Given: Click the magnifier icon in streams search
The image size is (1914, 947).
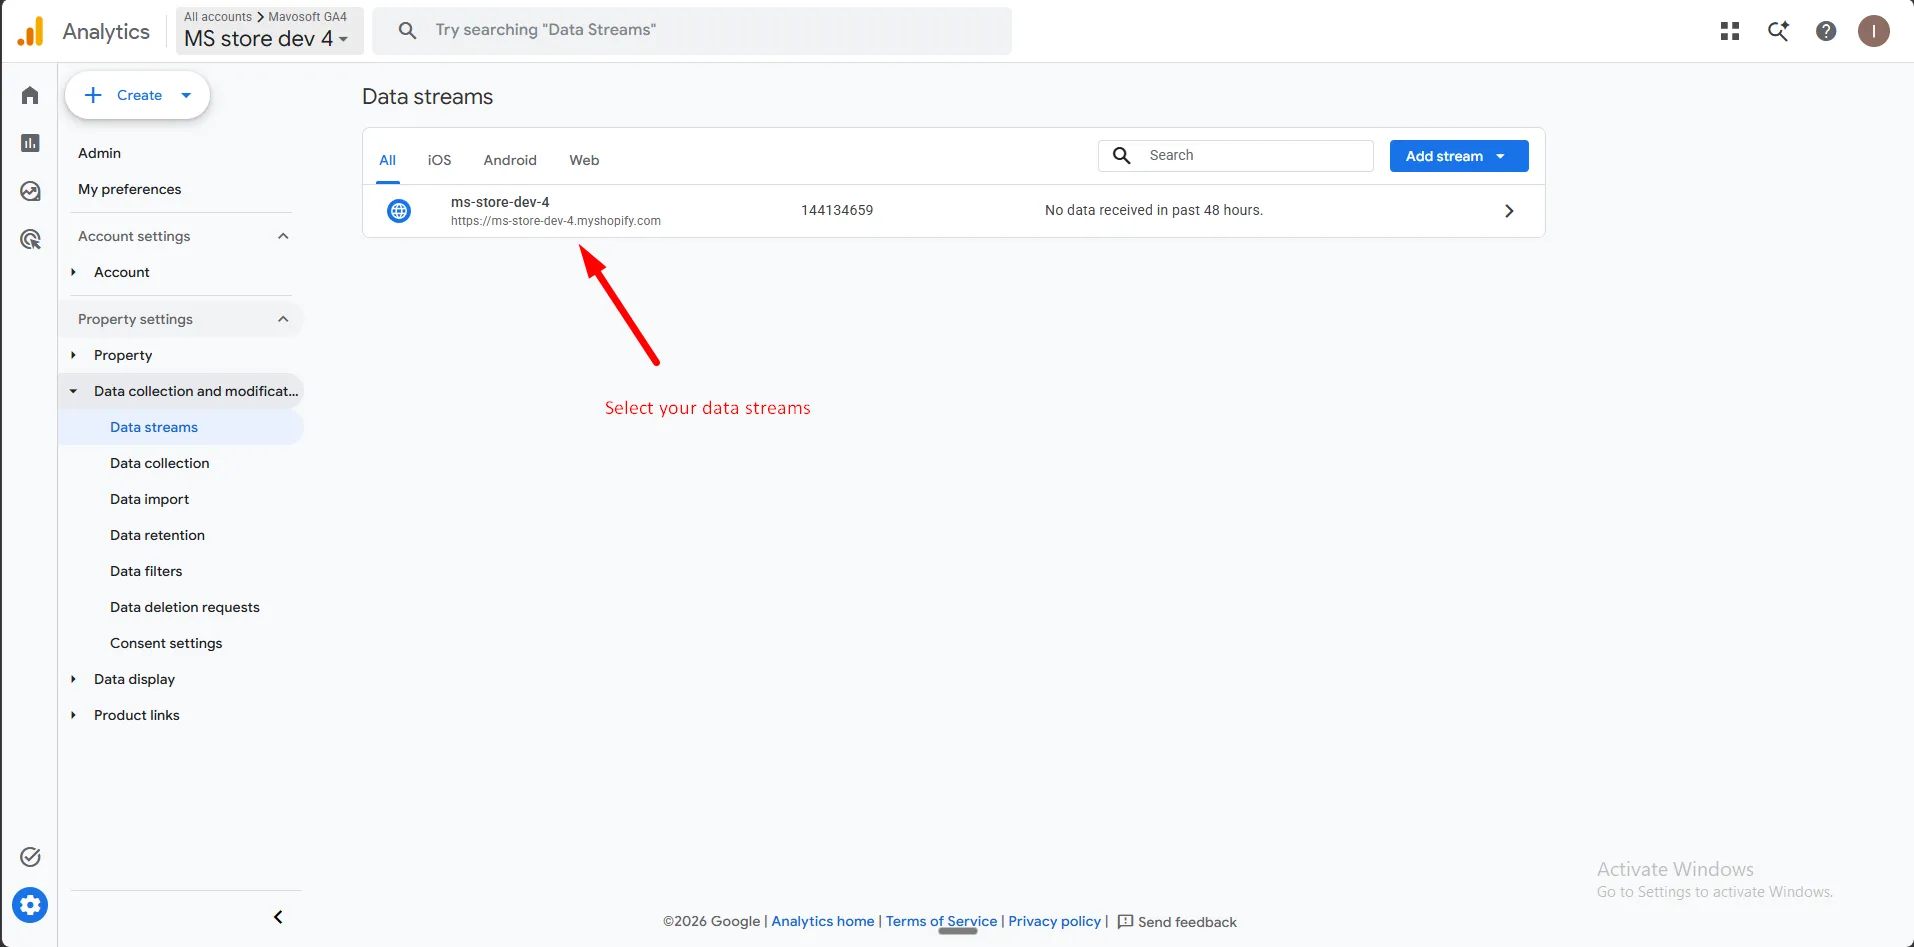Looking at the screenshot, I should click(1122, 155).
